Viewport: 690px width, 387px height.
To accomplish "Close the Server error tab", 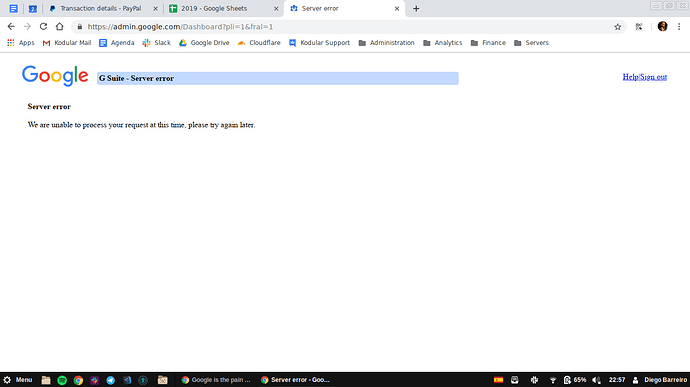I will tap(396, 8).
